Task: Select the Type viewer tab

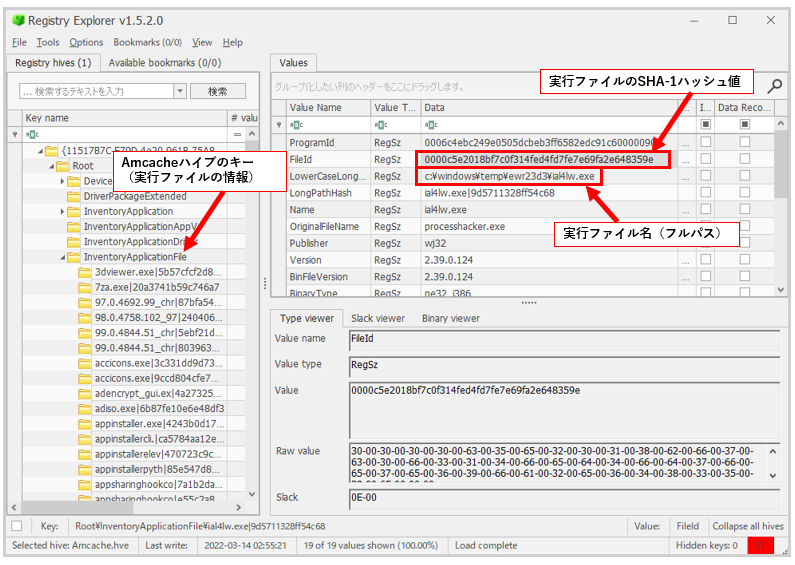Action: [x=307, y=319]
